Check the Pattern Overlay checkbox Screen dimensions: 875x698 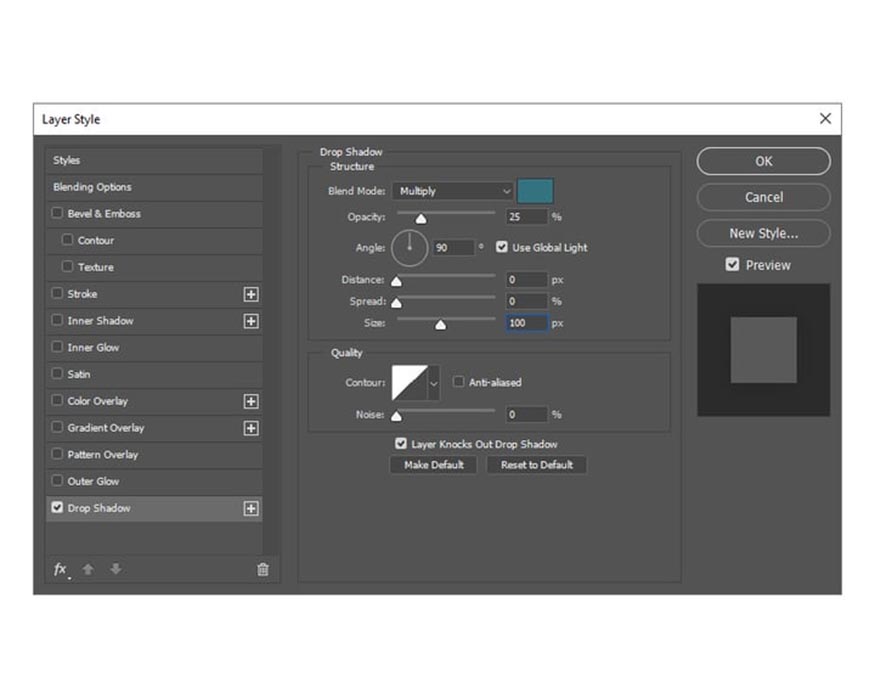pyautogui.click(x=57, y=454)
